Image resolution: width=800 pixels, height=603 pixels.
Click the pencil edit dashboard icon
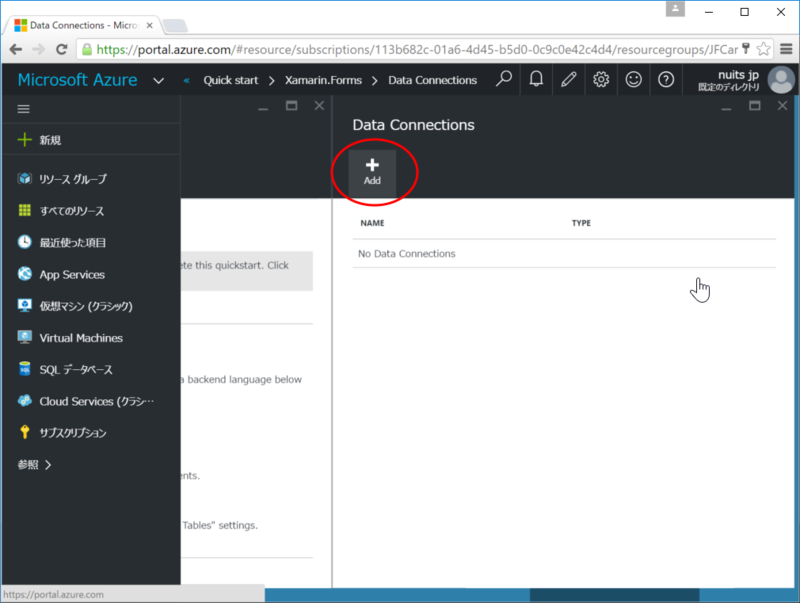[568, 80]
